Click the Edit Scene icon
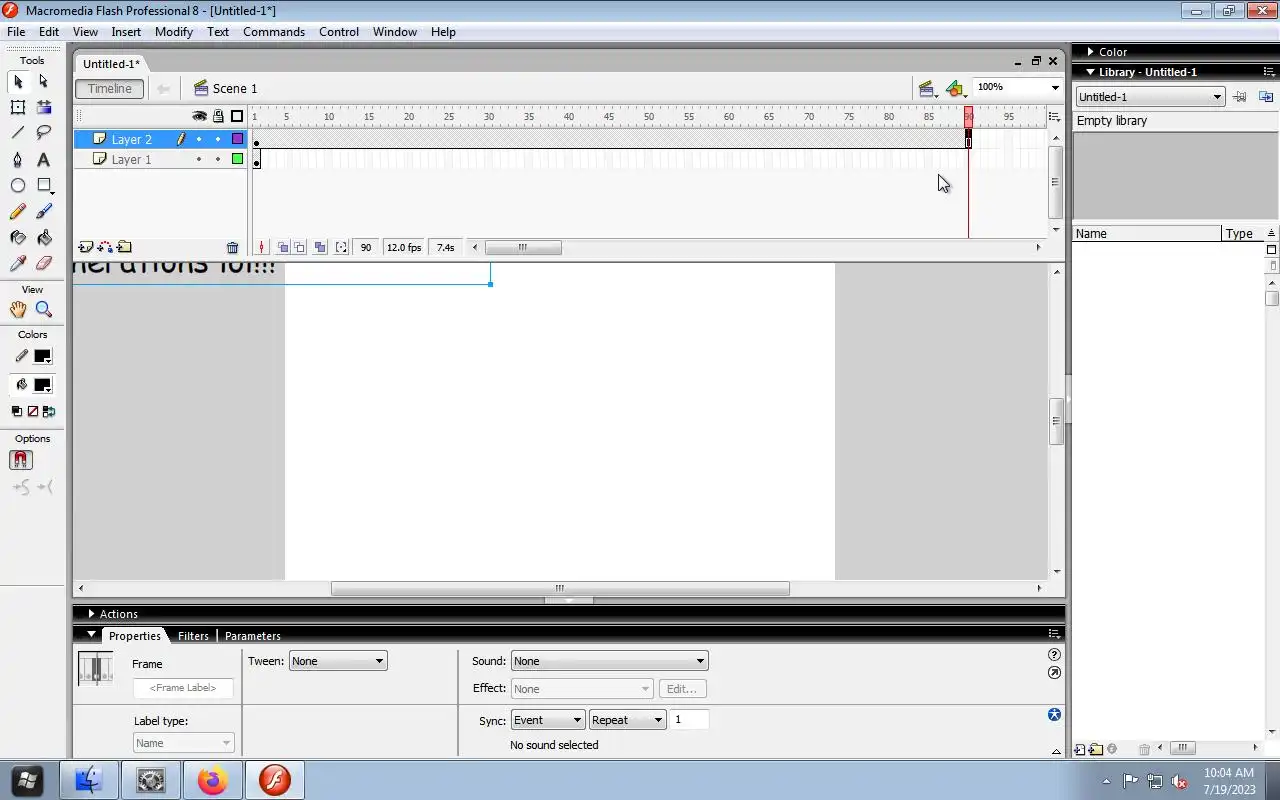1280x800 pixels. 927,89
